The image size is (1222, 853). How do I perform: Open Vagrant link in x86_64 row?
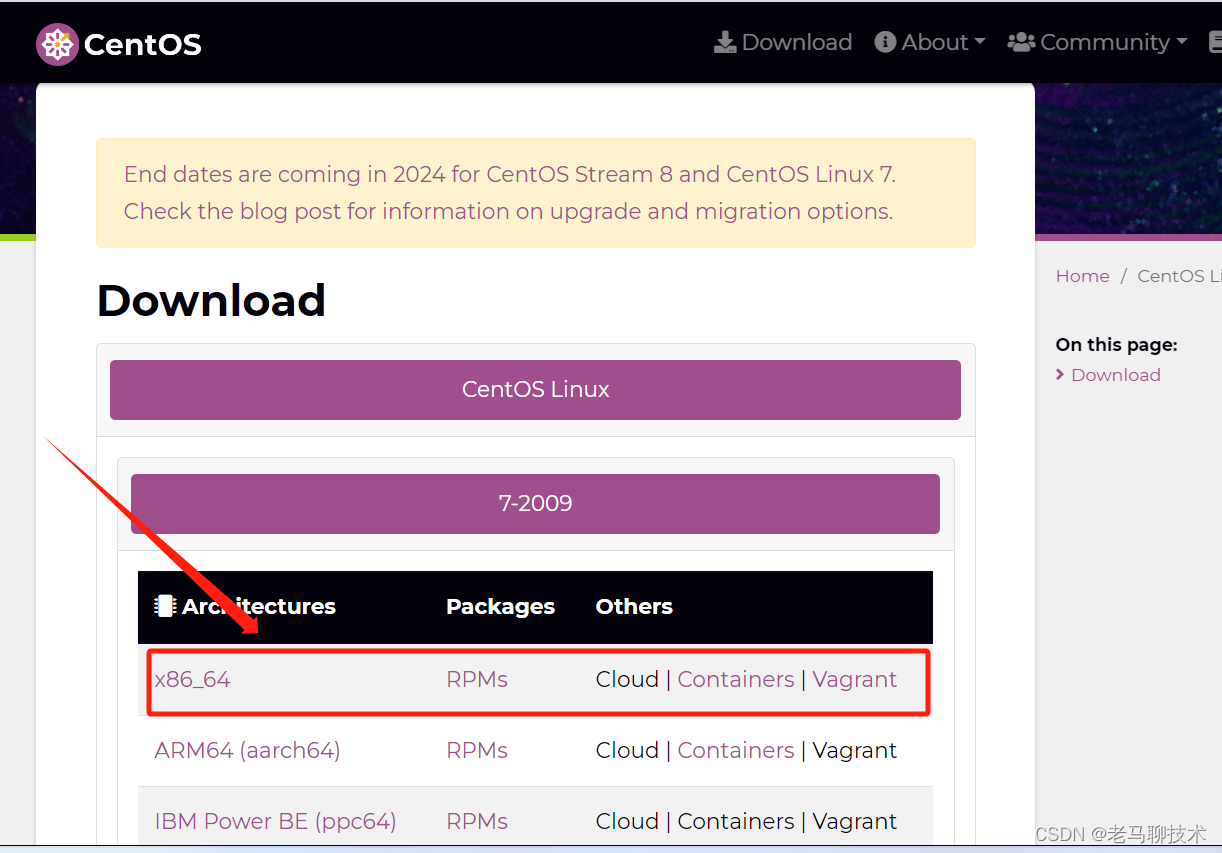pos(855,679)
